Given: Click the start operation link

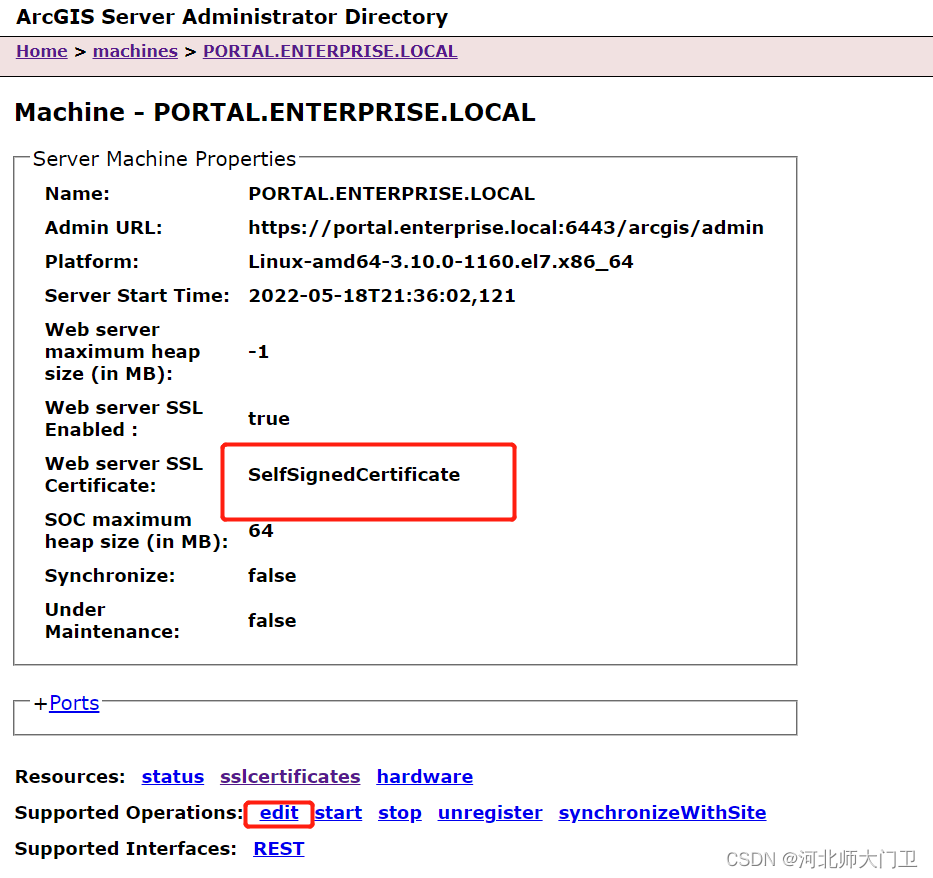Looking at the screenshot, I should tap(339, 813).
